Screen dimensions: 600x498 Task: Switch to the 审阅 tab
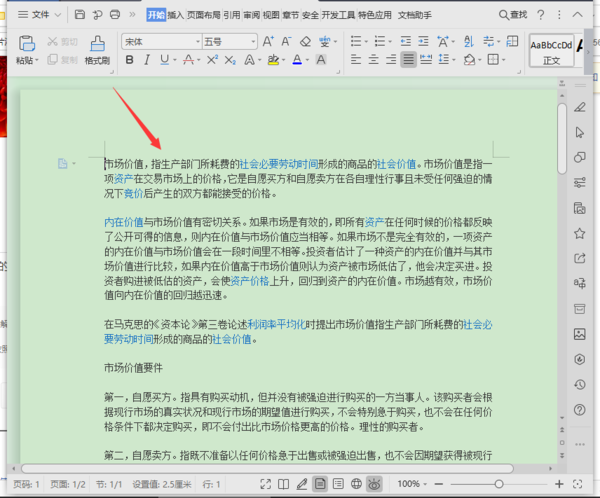252,15
